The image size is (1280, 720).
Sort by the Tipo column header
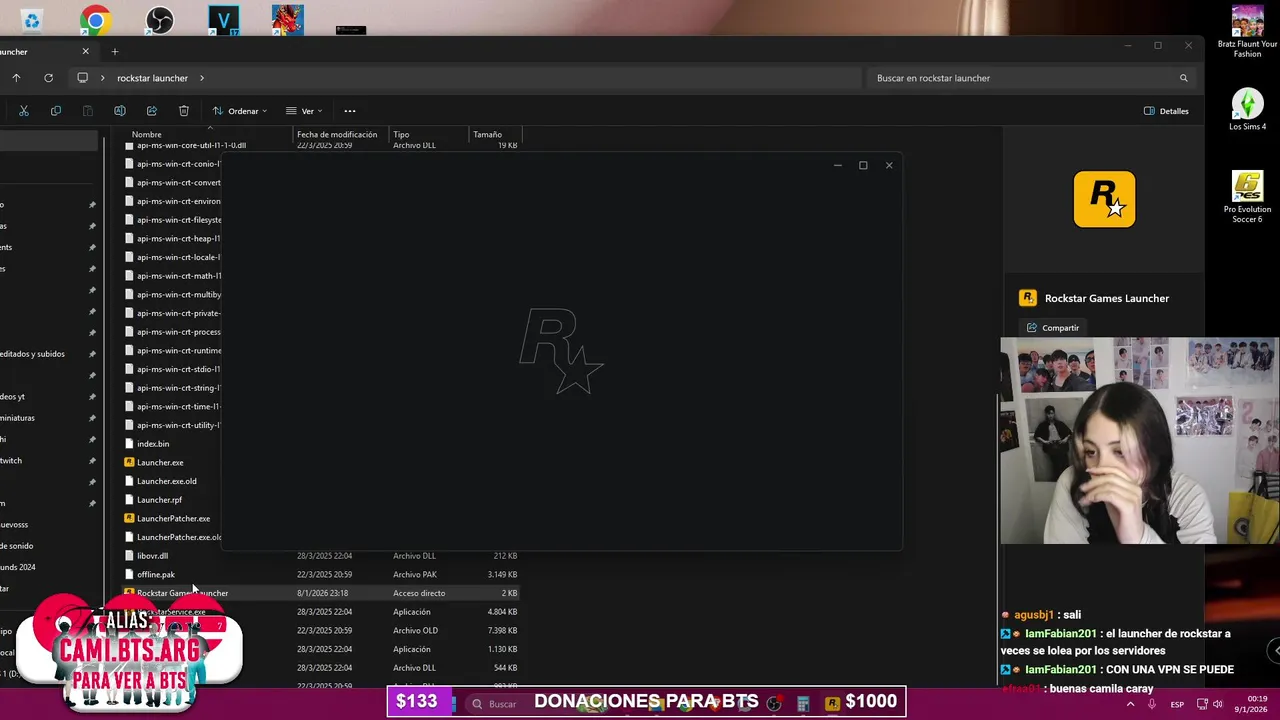tap(401, 134)
